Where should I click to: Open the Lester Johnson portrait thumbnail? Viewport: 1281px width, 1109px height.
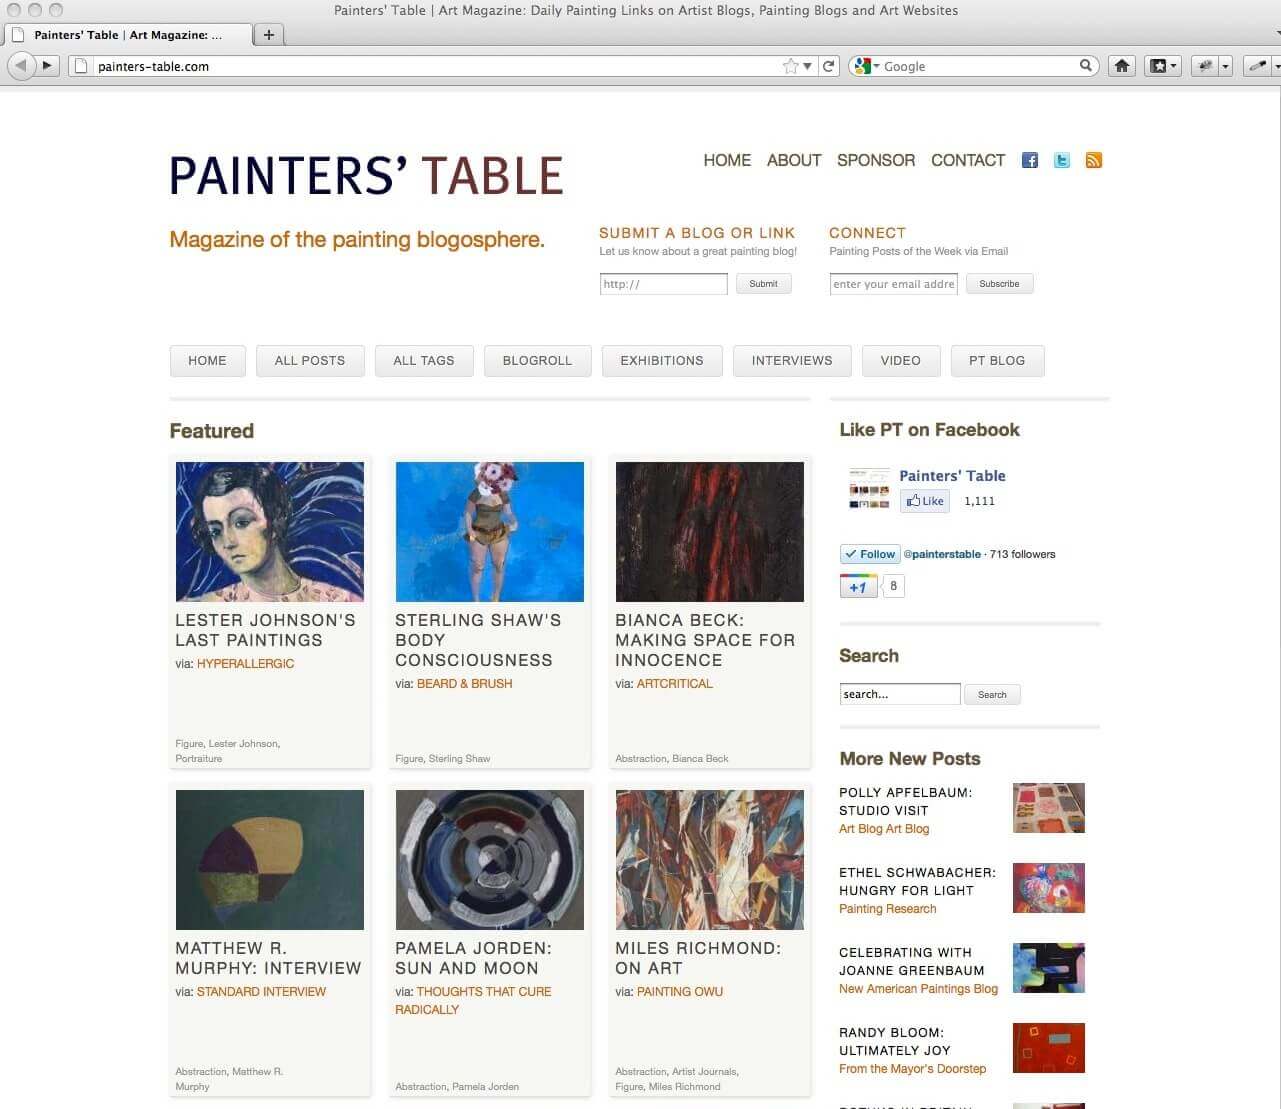(270, 532)
